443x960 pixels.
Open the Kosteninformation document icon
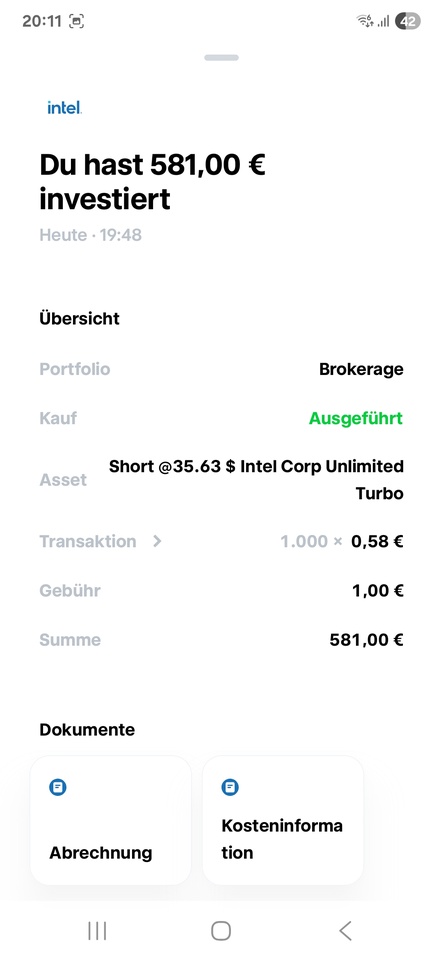pos(230,787)
